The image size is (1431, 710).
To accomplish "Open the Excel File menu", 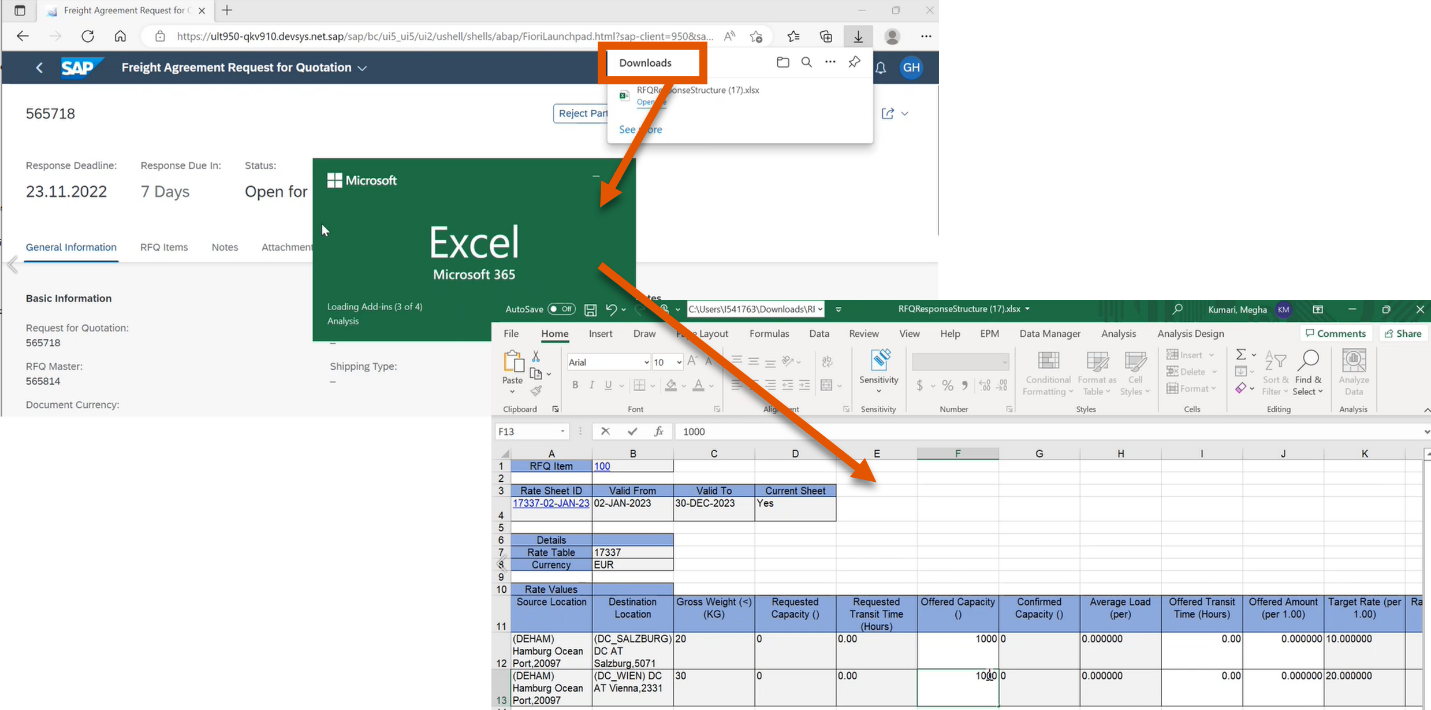I will coord(511,334).
